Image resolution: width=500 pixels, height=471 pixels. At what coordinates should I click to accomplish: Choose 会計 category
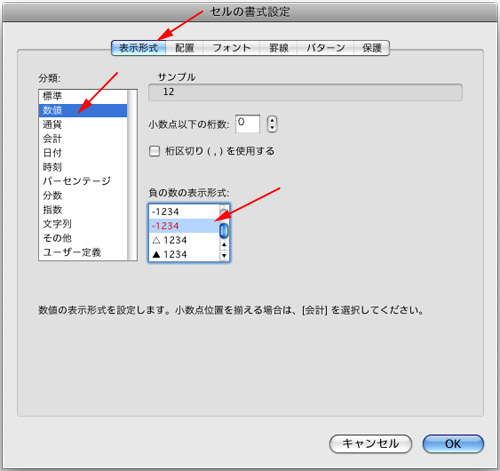(x=83, y=138)
